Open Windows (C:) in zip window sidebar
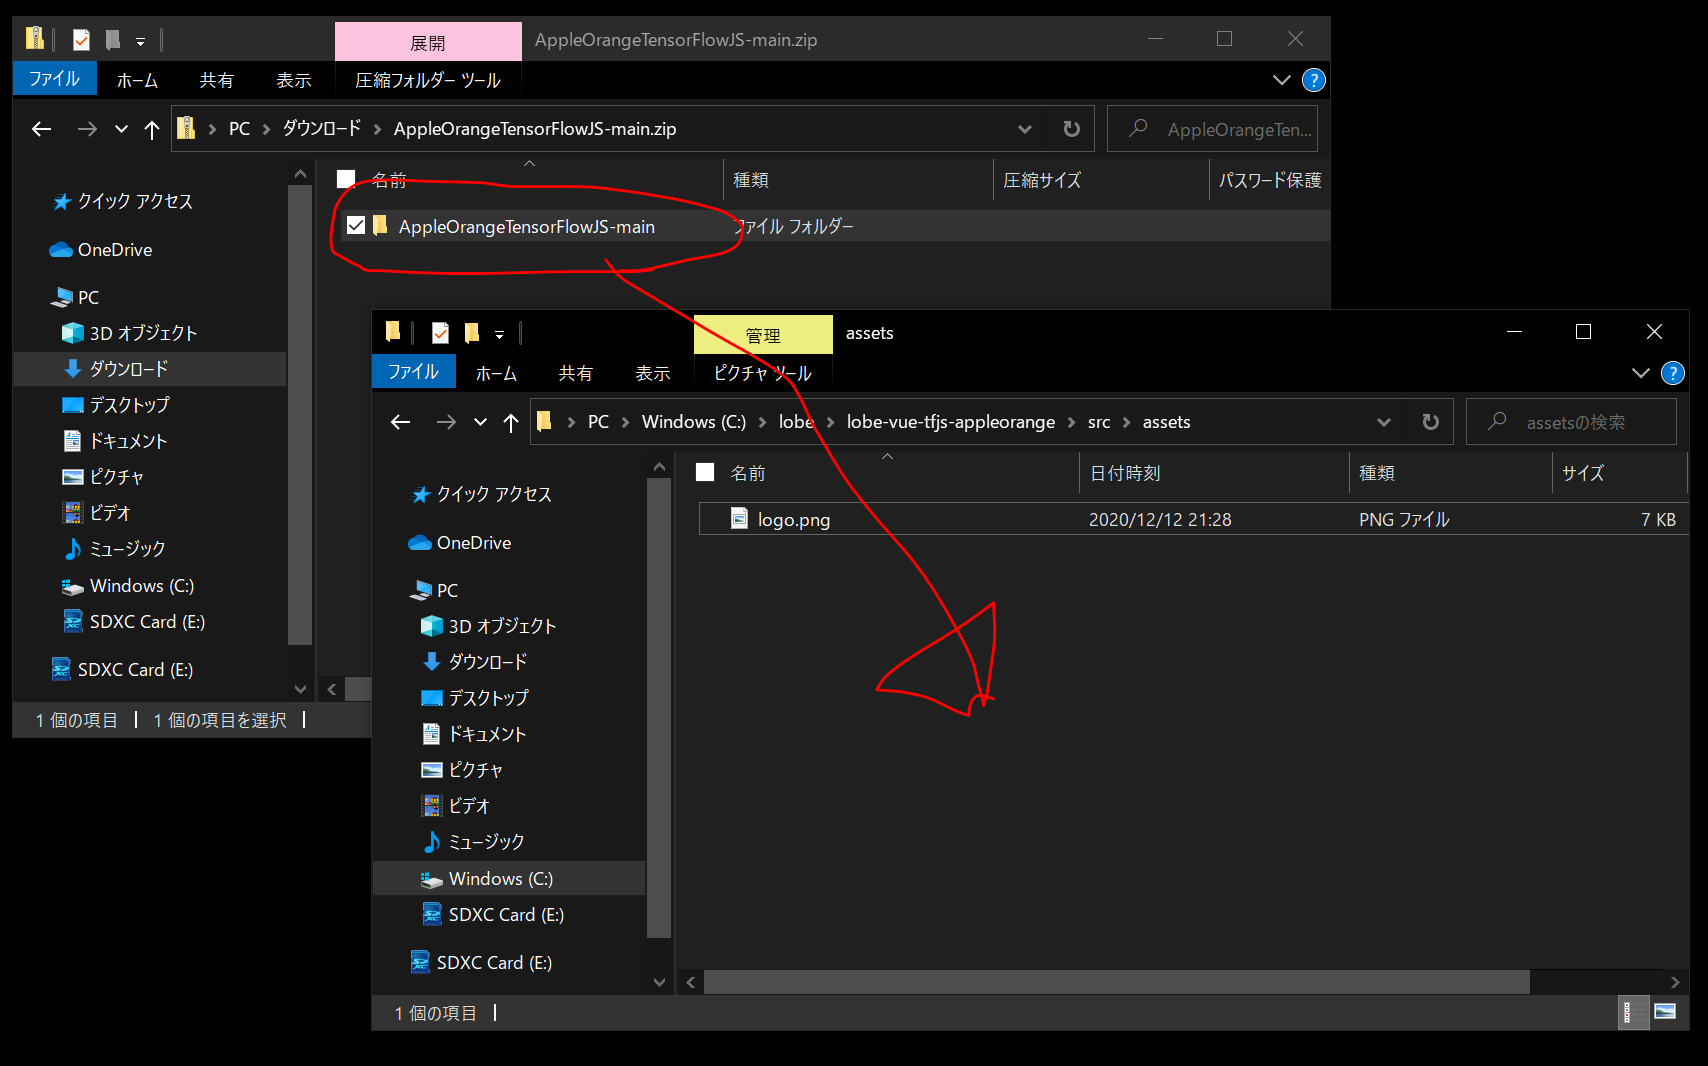Screen dimensions: 1708x1066 (x=129, y=586)
